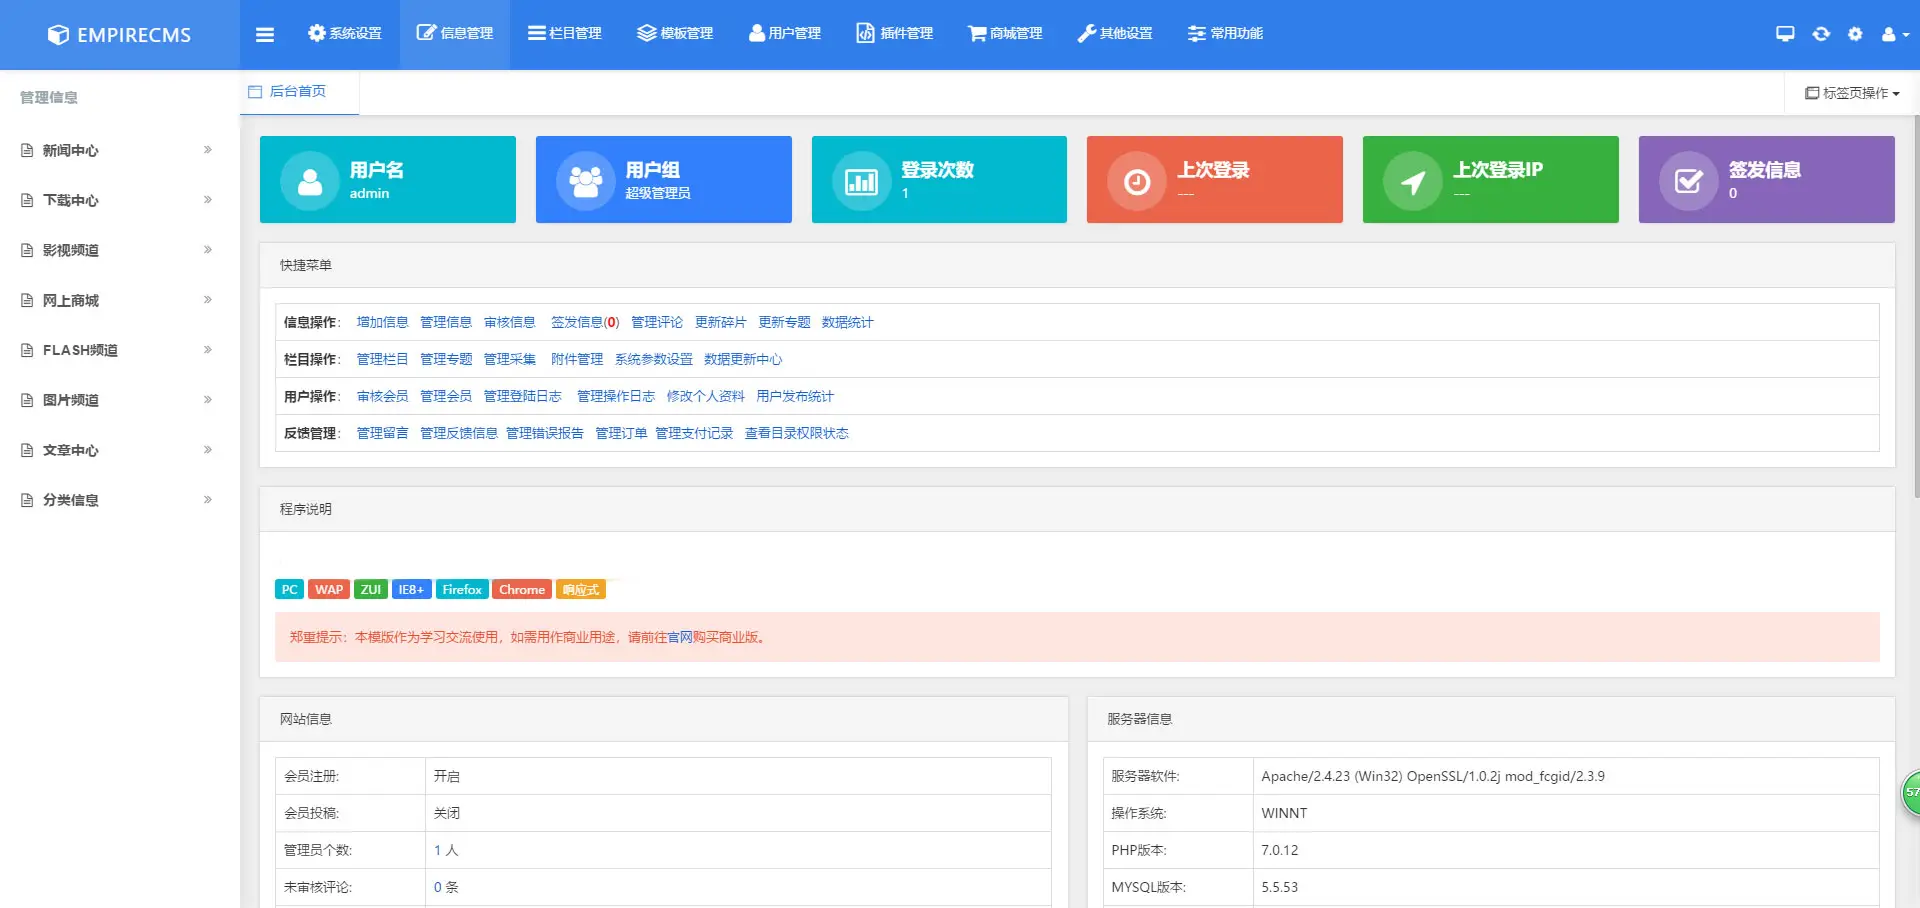Open the user account dropdown at top right
The width and height of the screenshot is (1920, 908).
[x=1892, y=33]
